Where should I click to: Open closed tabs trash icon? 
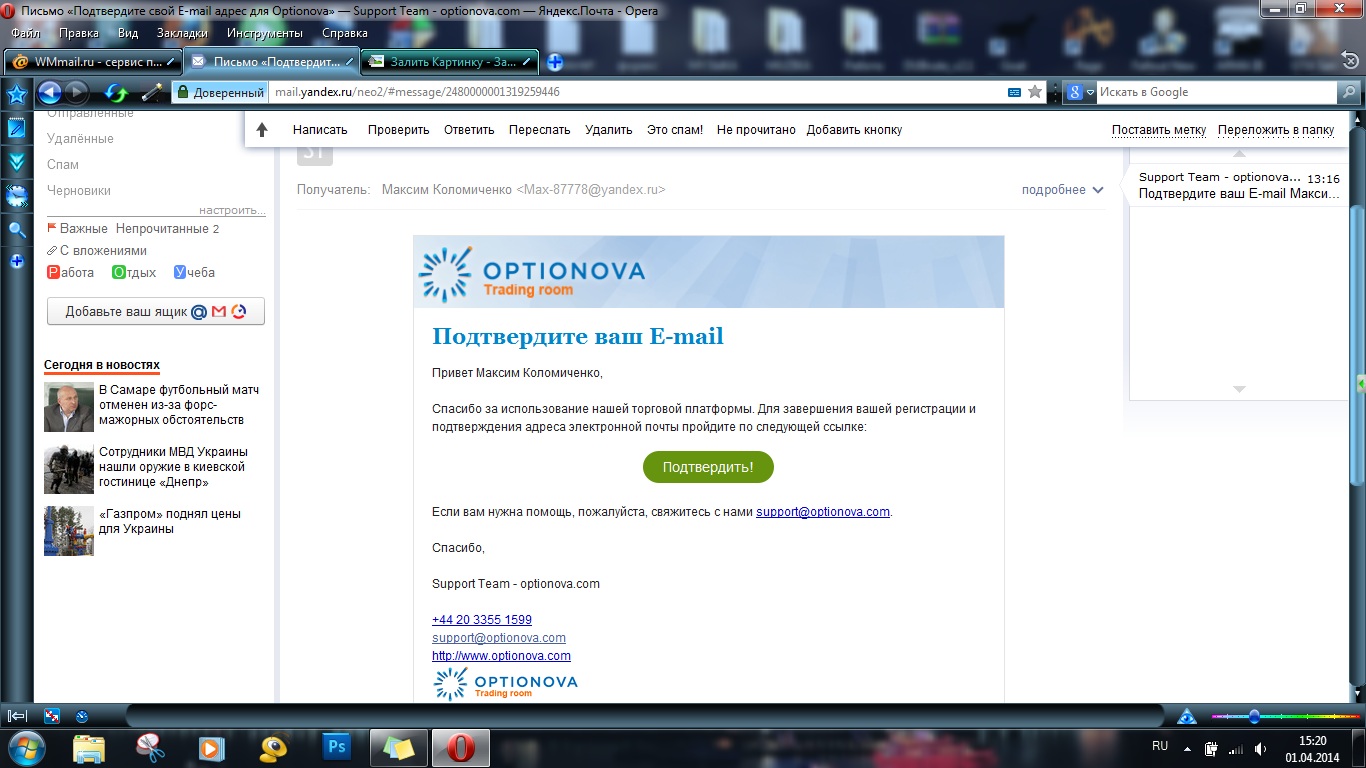(x=1350, y=61)
